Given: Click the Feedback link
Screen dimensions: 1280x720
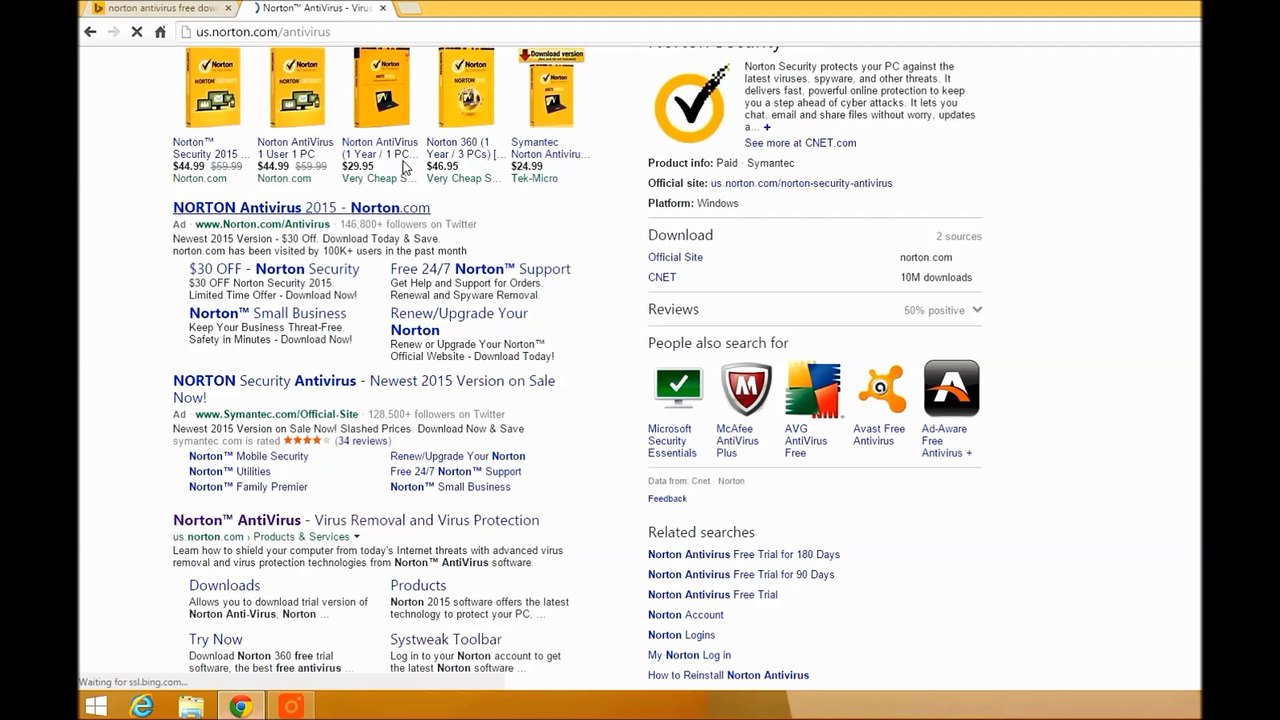Looking at the screenshot, I should coord(667,499).
